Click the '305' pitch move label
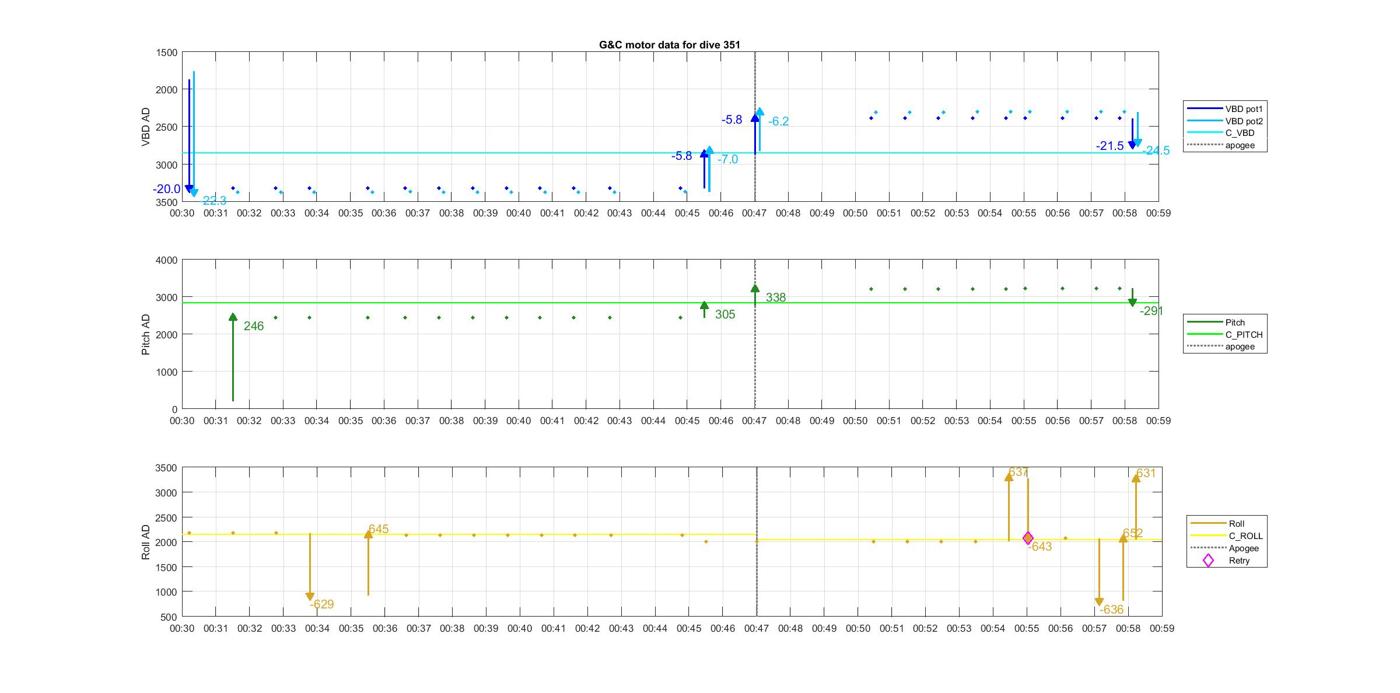This screenshot has height=693, width=1400. [x=725, y=314]
